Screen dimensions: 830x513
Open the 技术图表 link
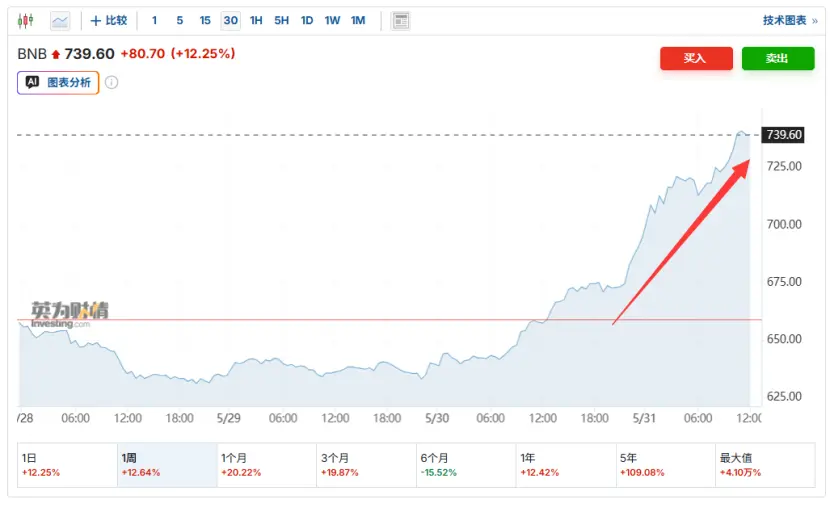pos(784,21)
